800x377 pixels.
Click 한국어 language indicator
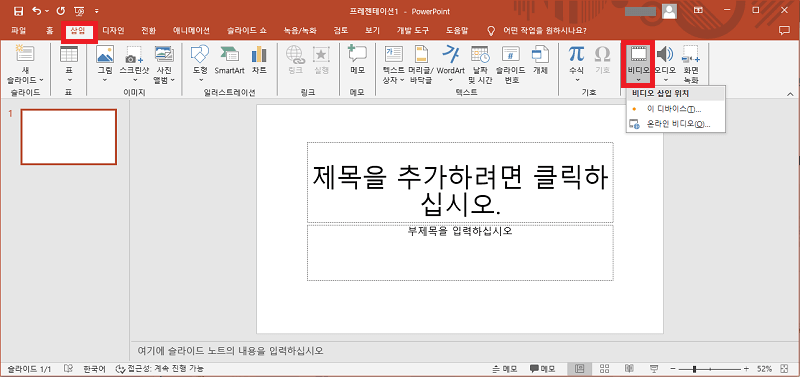pyautogui.click(x=94, y=368)
